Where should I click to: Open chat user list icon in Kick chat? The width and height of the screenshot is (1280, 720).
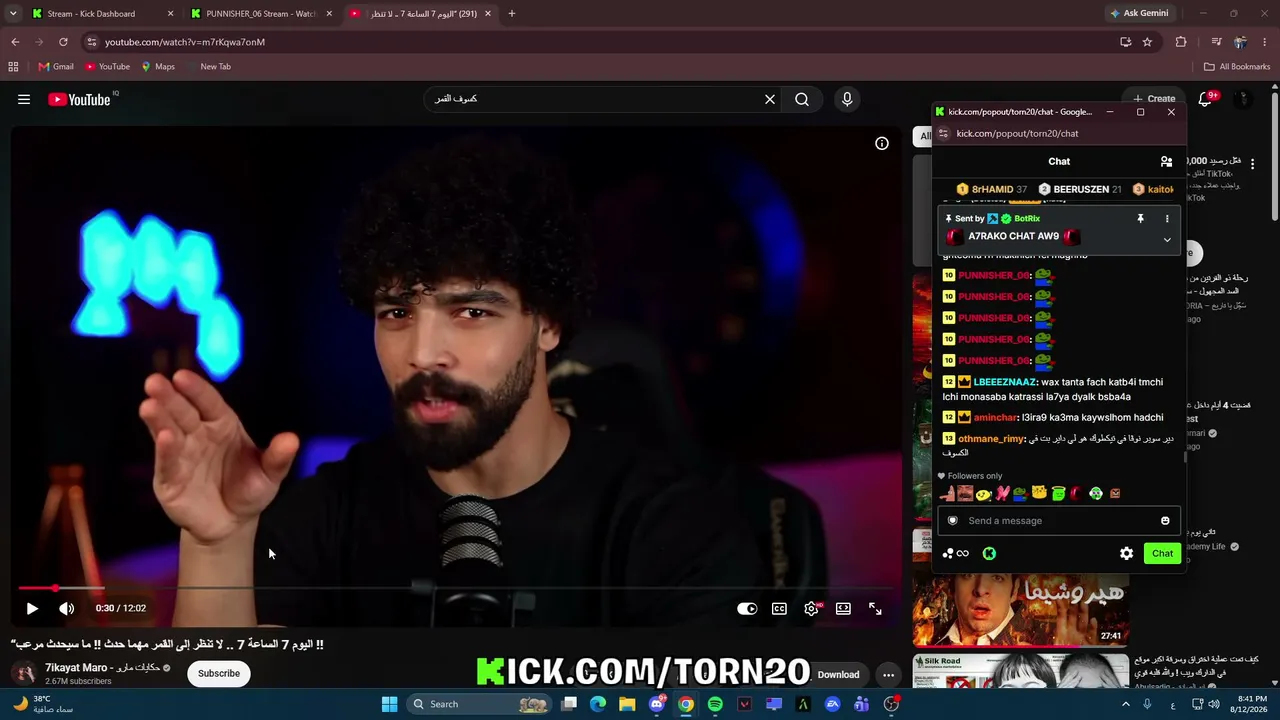pos(1166,161)
